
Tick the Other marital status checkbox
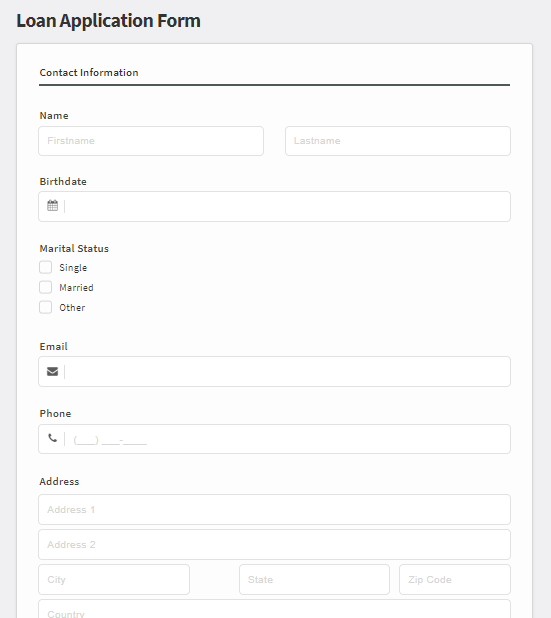coord(45,307)
